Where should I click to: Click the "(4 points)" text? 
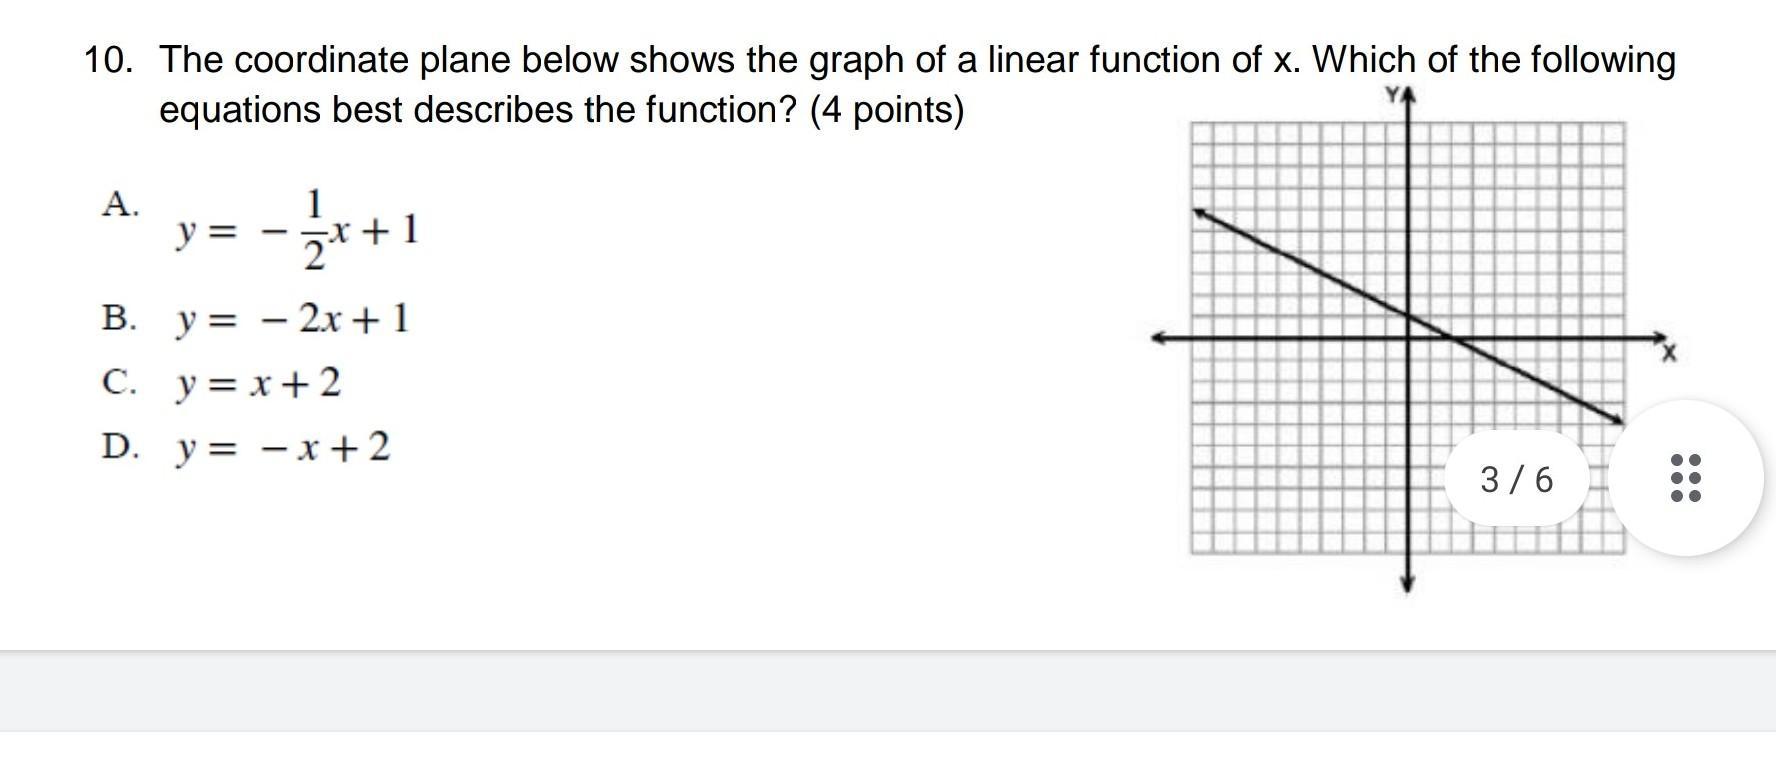coord(887,109)
